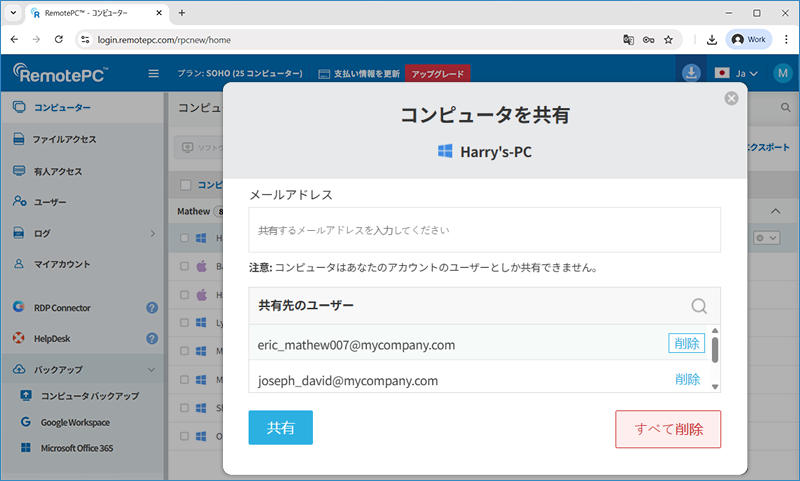Click the translate page icon in address bar
The image size is (800, 481).
629,39
